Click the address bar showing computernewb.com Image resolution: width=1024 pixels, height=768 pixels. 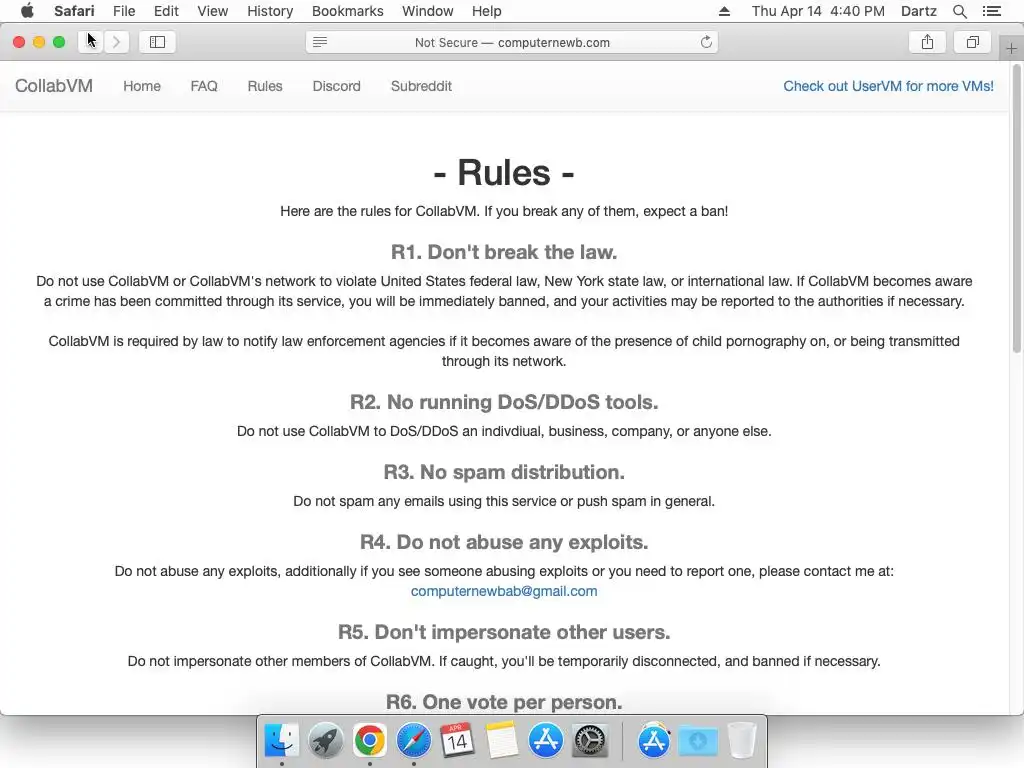(512, 42)
